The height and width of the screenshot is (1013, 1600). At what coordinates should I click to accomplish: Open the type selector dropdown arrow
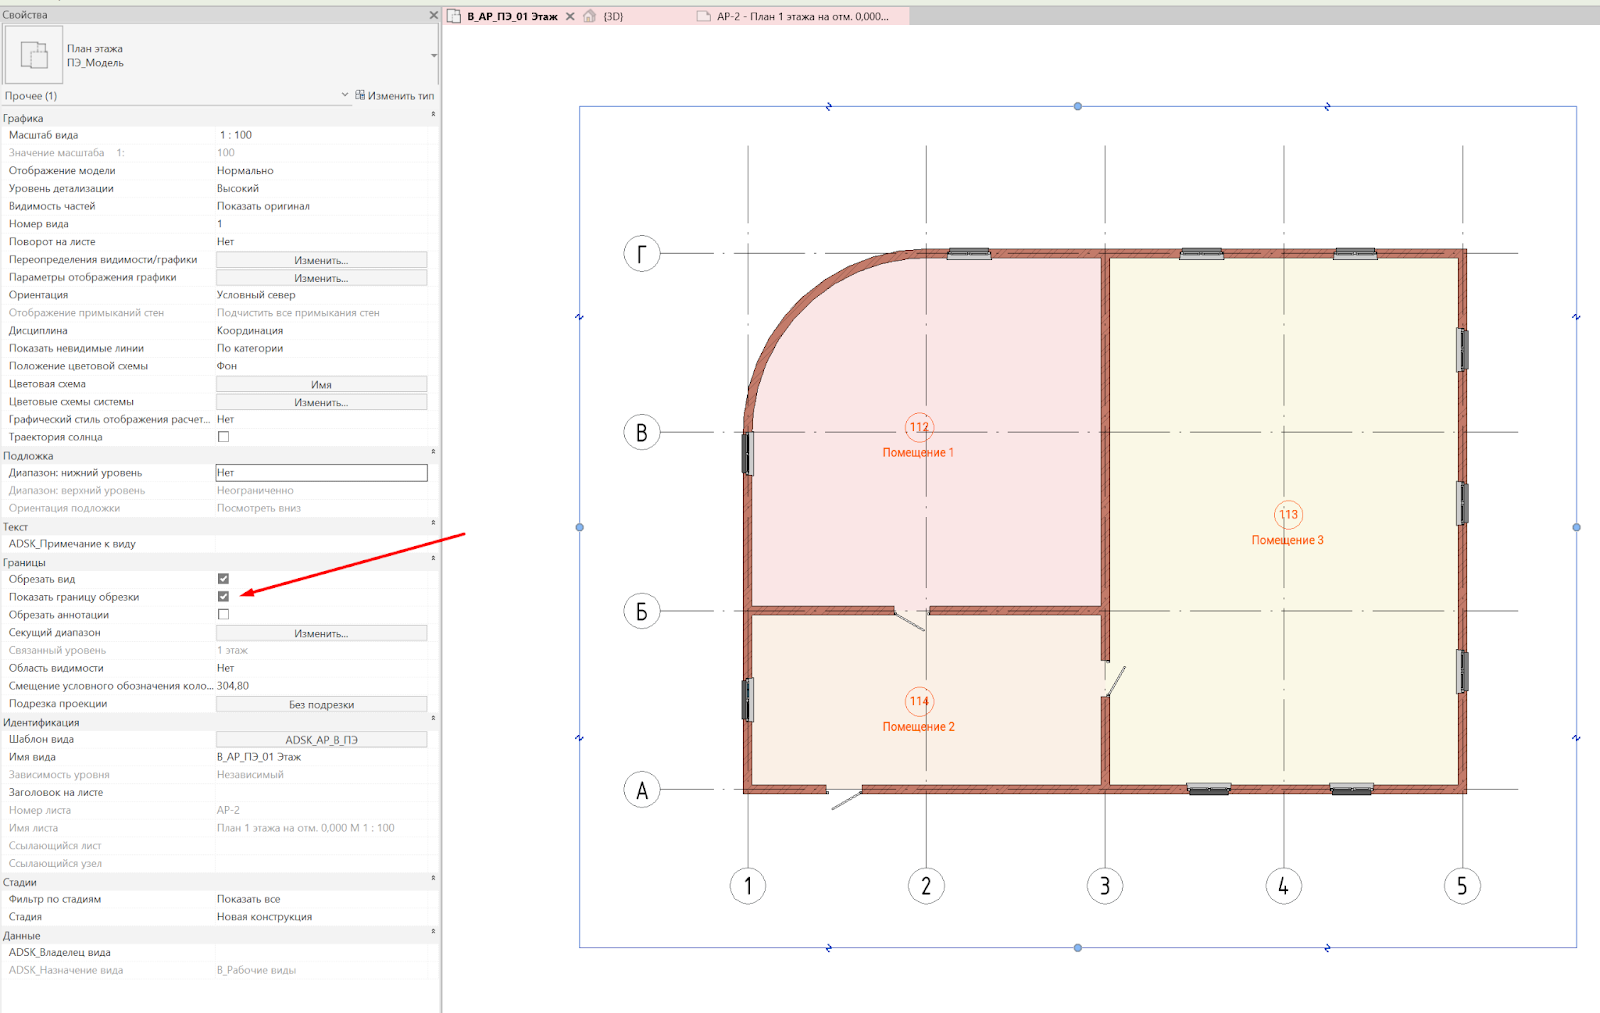point(434,55)
